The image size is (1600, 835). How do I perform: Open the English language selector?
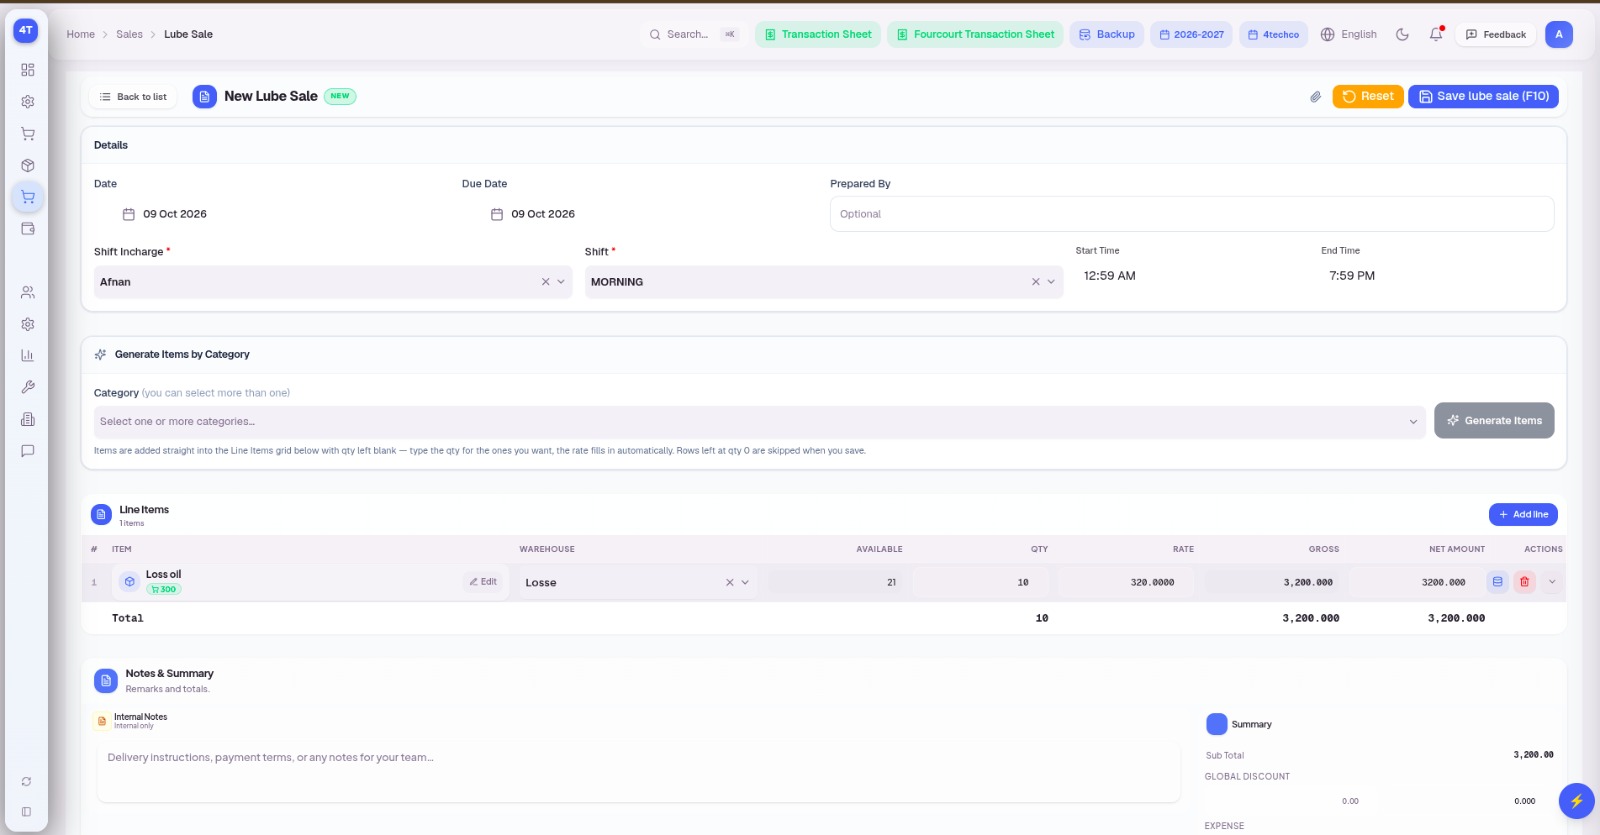pos(1349,34)
